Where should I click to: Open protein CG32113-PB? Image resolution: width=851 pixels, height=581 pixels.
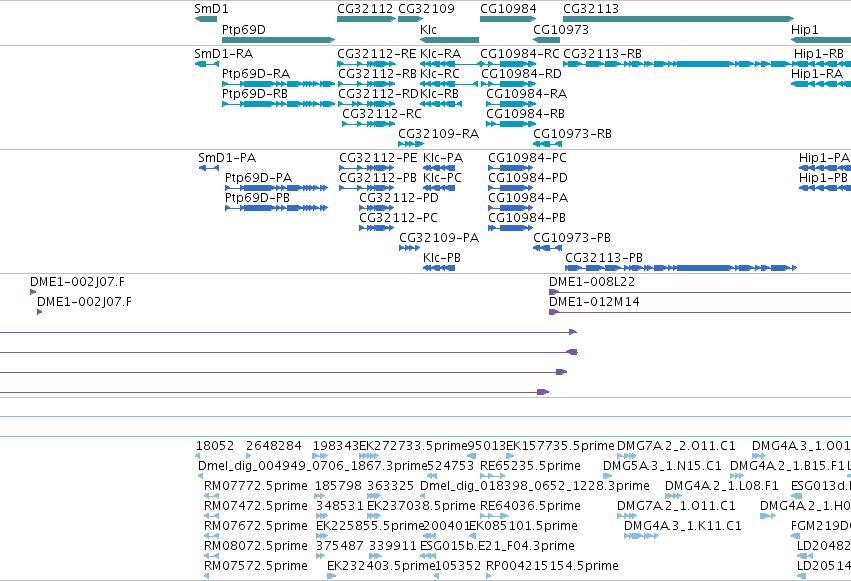click(x=604, y=258)
